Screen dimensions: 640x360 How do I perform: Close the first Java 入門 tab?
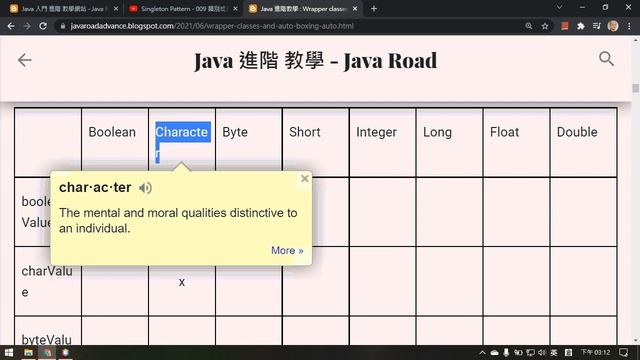coord(116,9)
